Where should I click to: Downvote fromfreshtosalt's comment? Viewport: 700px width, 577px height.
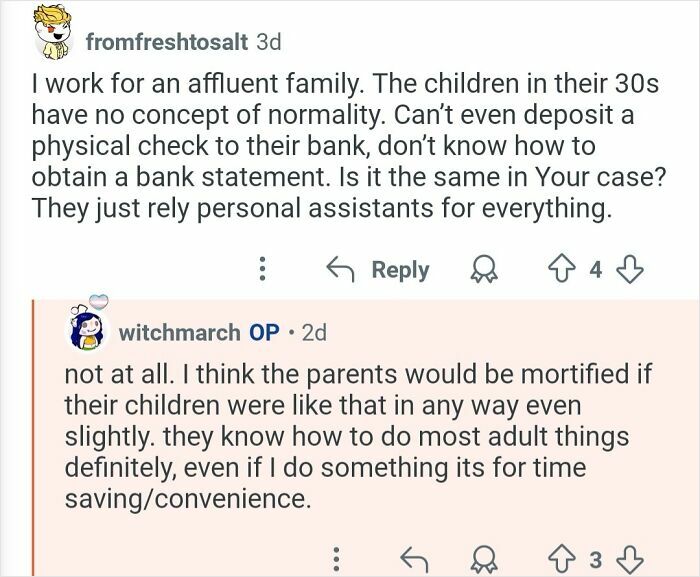coord(630,270)
